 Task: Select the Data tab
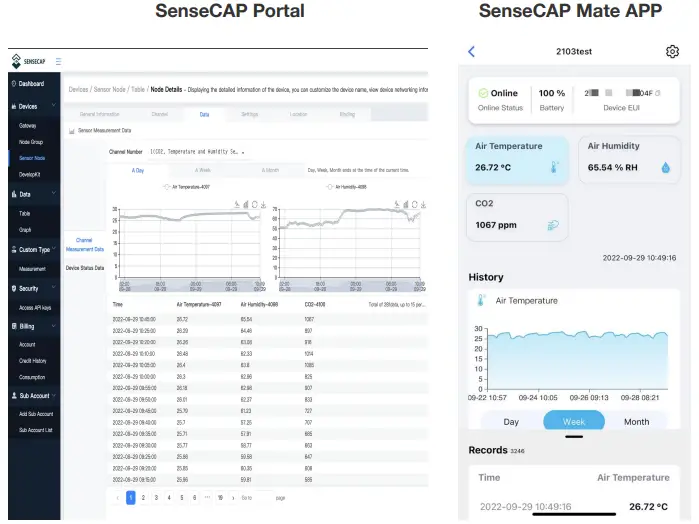coord(204,115)
